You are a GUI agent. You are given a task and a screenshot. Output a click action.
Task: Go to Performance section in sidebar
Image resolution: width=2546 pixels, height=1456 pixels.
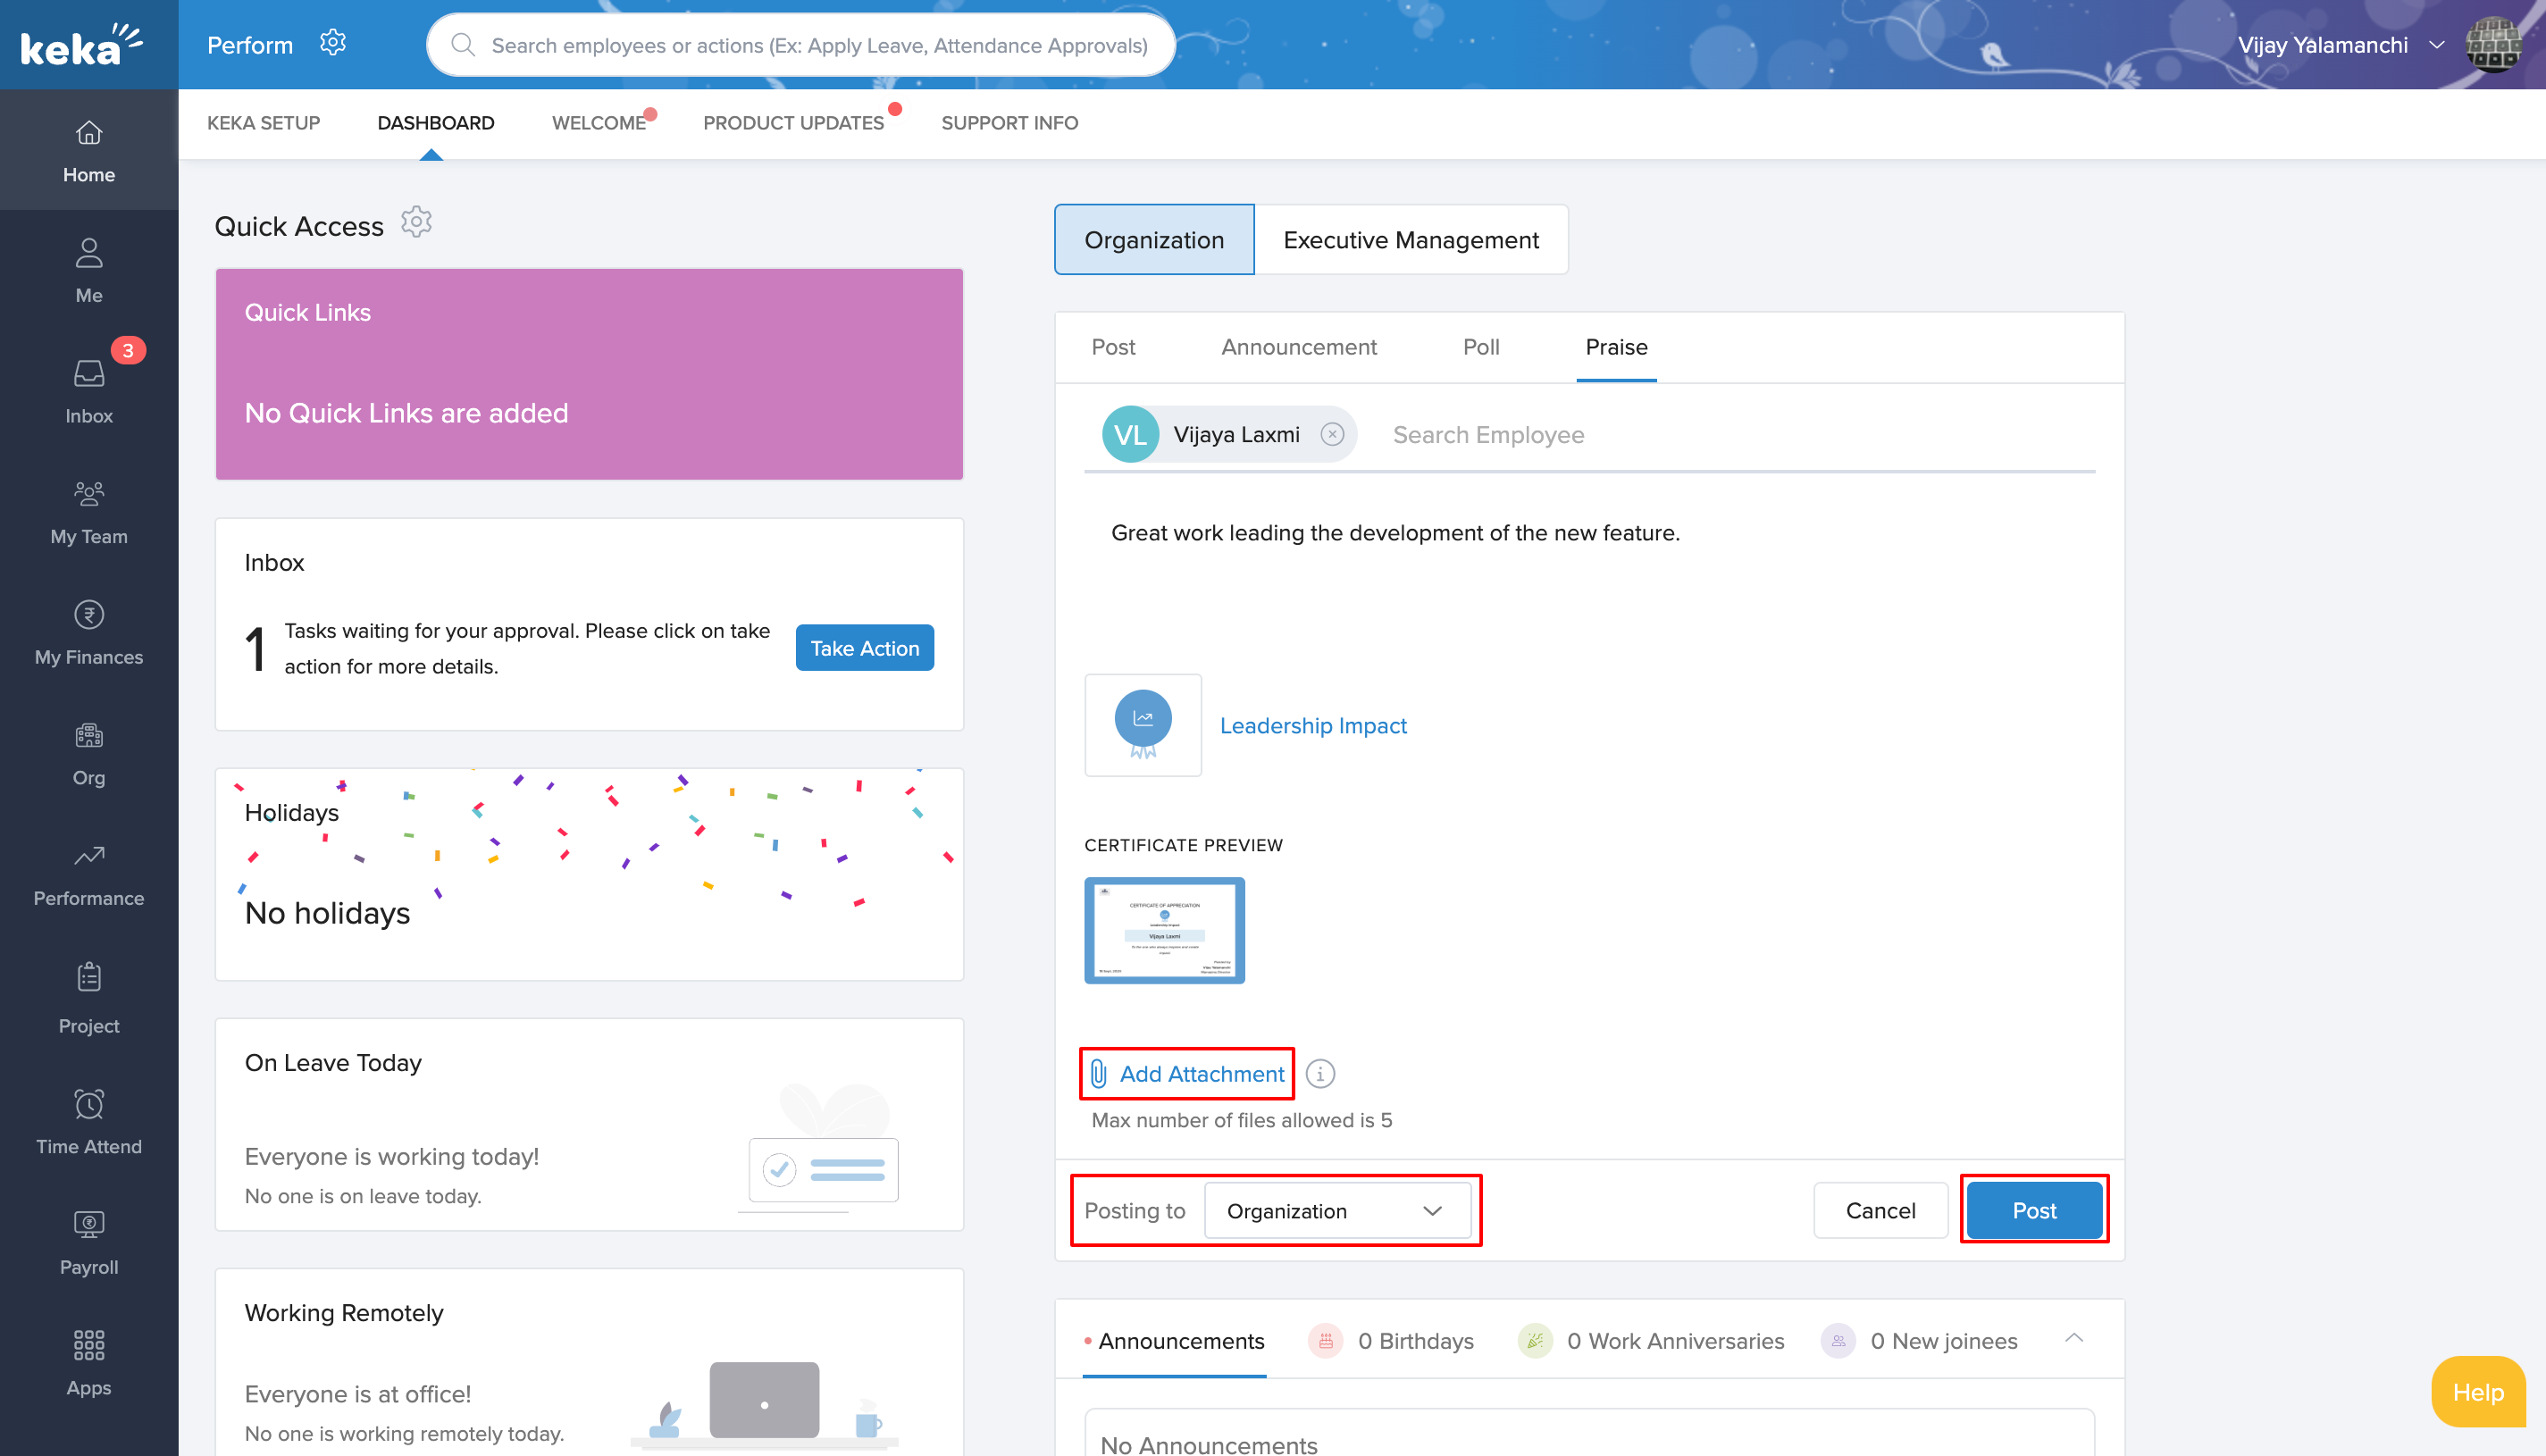click(88, 873)
